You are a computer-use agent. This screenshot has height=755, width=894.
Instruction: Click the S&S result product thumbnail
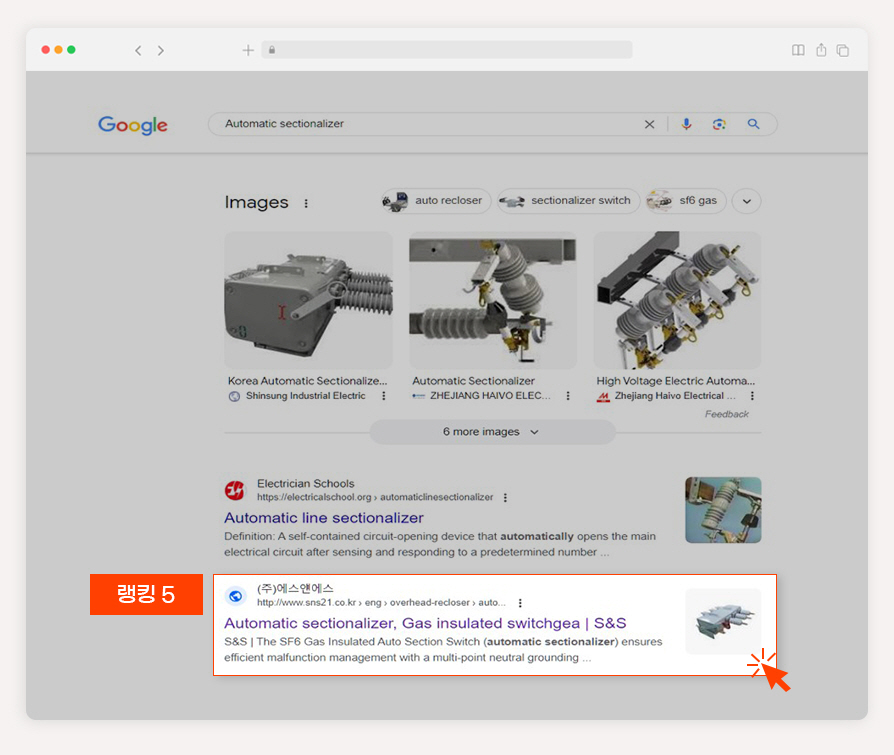click(723, 621)
